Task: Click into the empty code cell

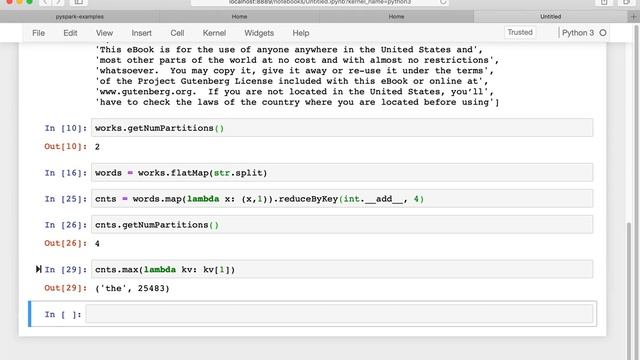Action: pos(340,314)
